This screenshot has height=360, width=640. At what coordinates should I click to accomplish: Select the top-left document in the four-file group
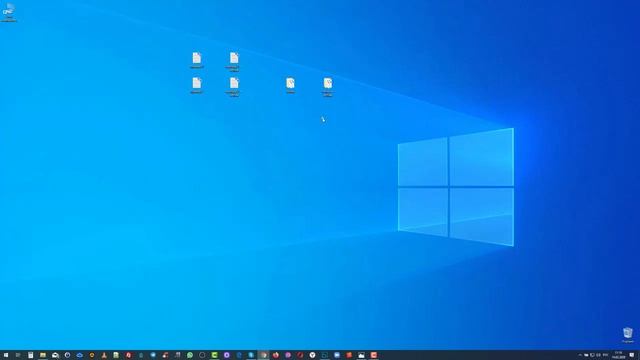197,60
